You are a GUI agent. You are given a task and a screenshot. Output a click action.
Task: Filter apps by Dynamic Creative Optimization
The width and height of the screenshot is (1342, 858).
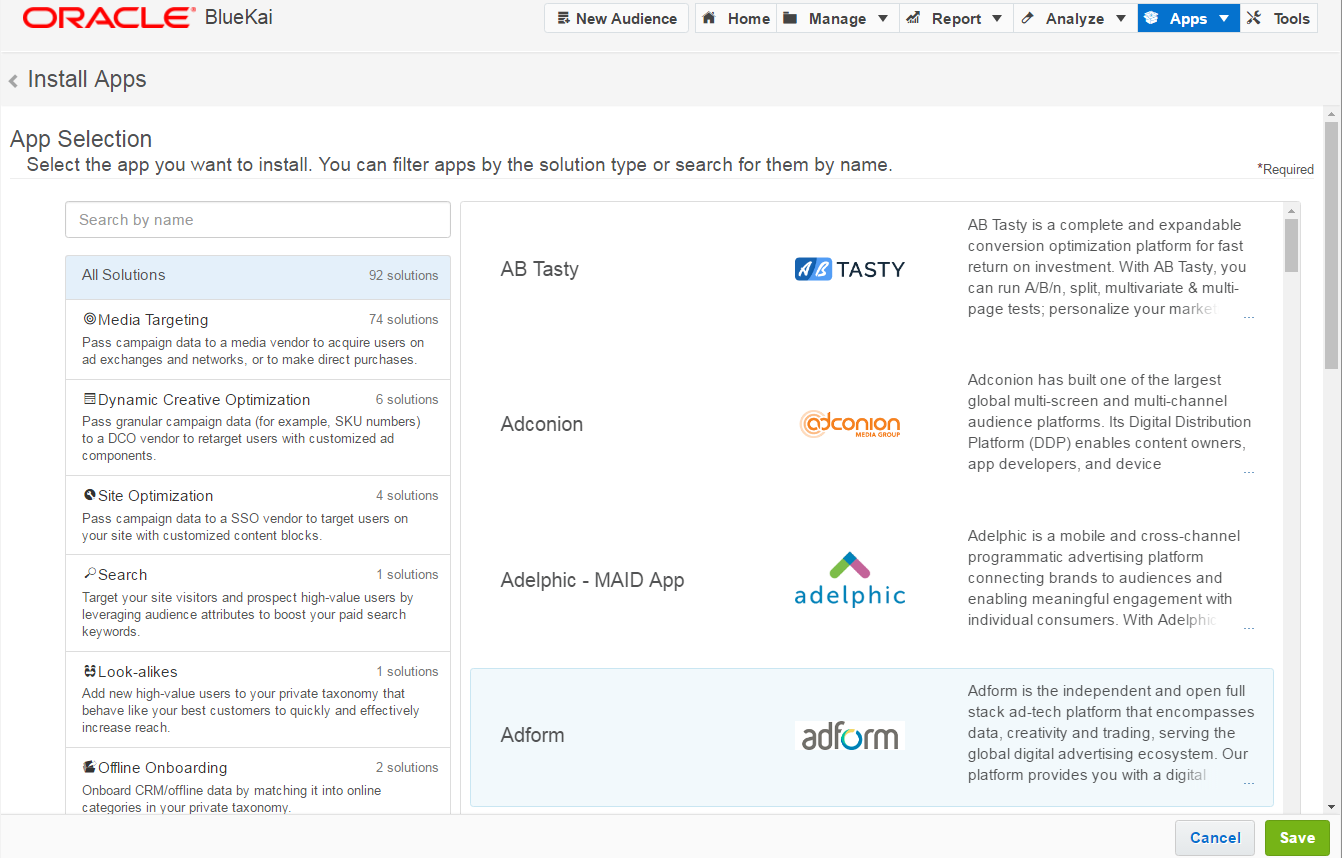coord(258,427)
